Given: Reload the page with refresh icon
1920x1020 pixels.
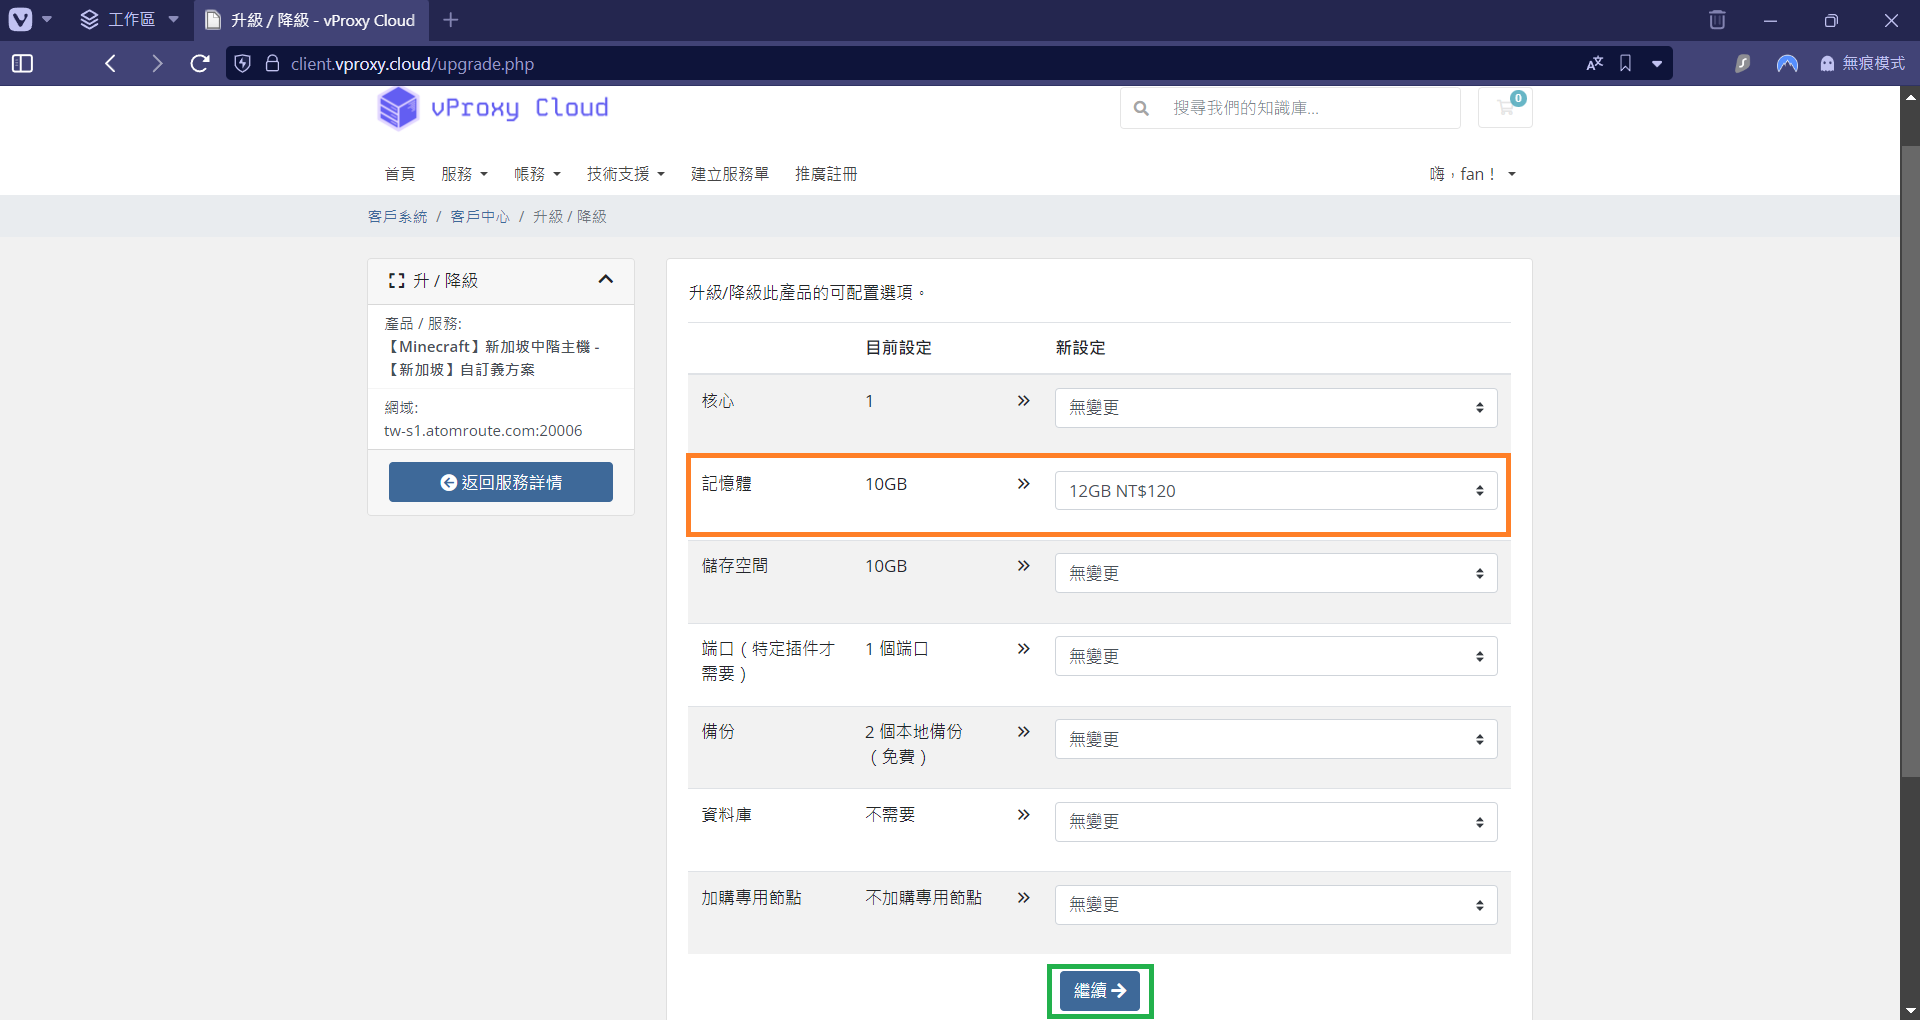Looking at the screenshot, I should 200,64.
